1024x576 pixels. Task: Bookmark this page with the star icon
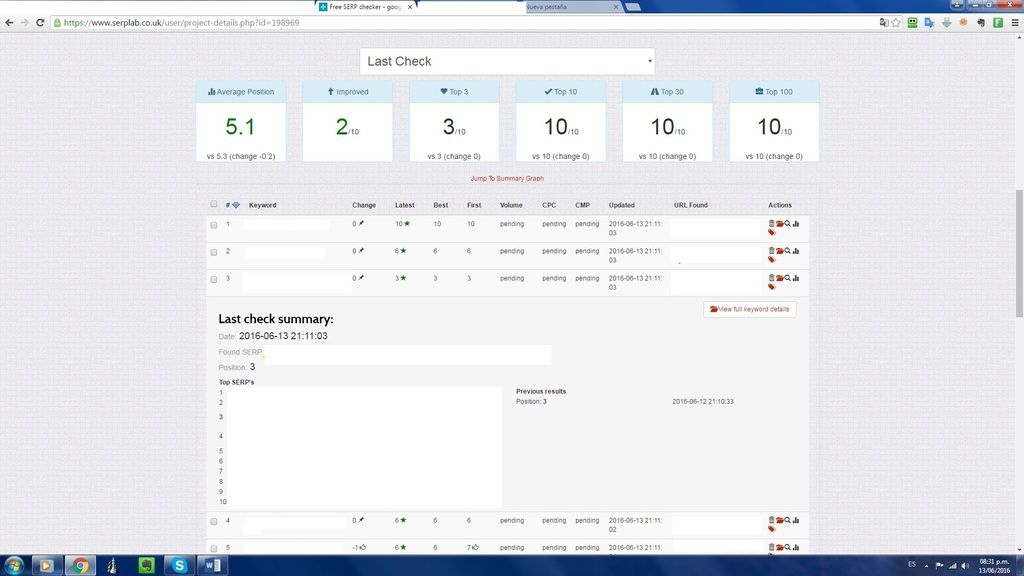[896, 23]
